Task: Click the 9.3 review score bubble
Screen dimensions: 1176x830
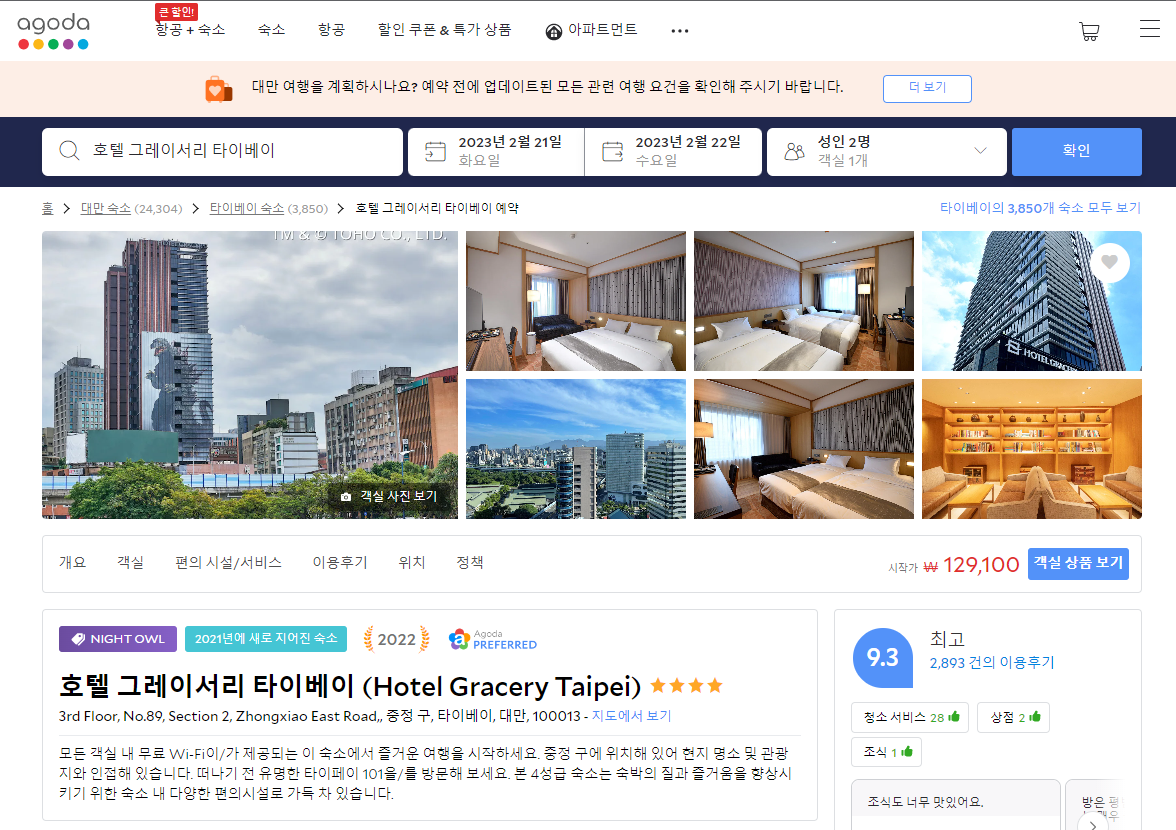Action: [882, 658]
